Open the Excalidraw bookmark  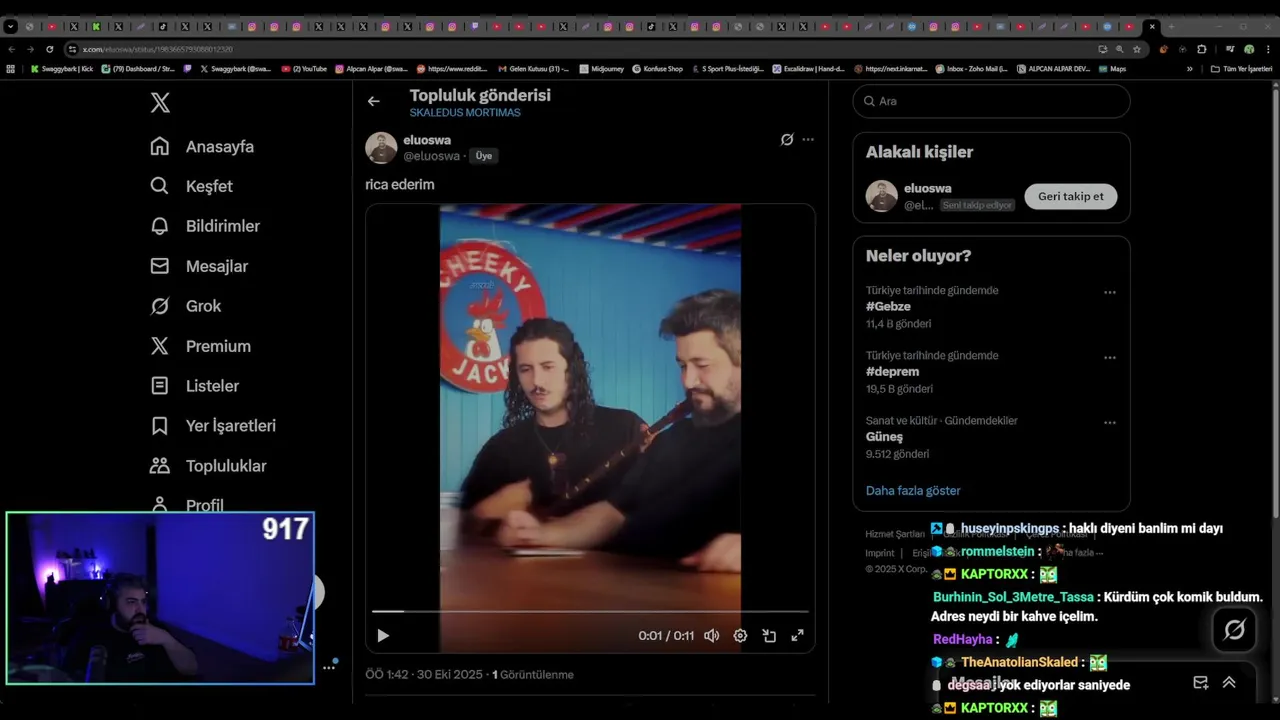(x=808, y=69)
